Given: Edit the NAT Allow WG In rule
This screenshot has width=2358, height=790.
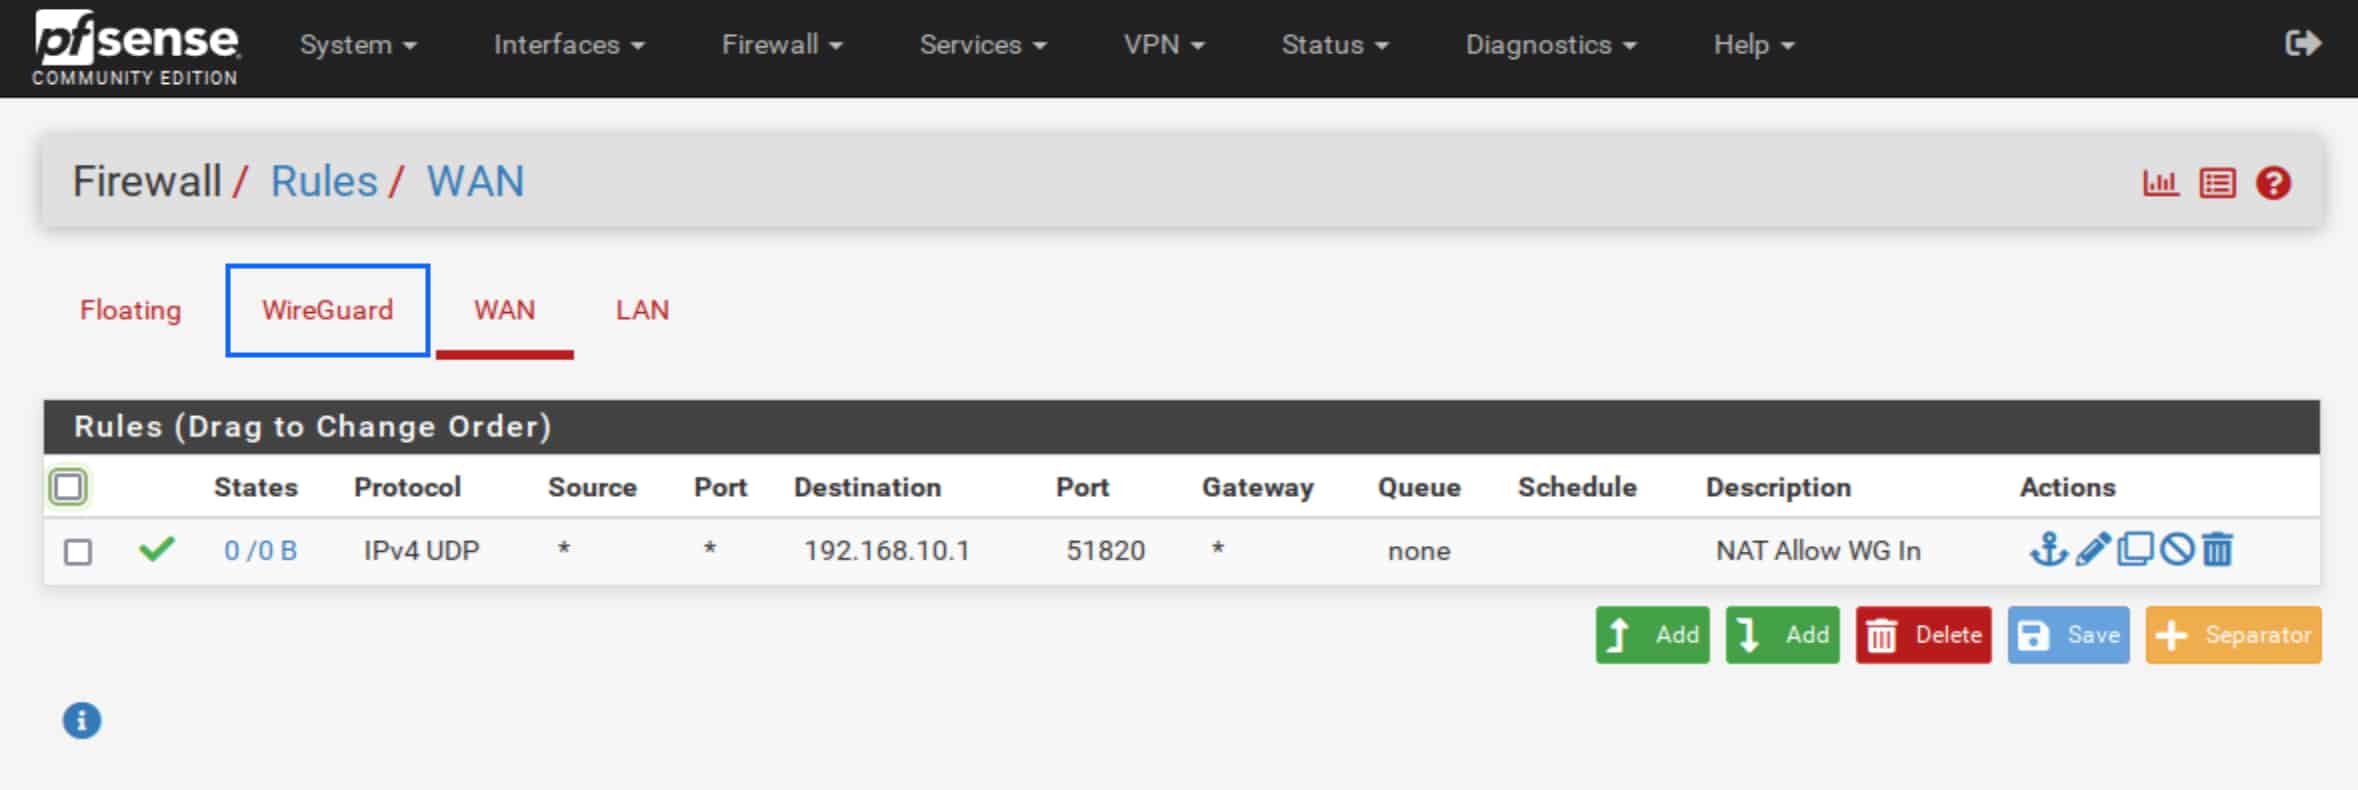Looking at the screenshot, I should 2092,549.
